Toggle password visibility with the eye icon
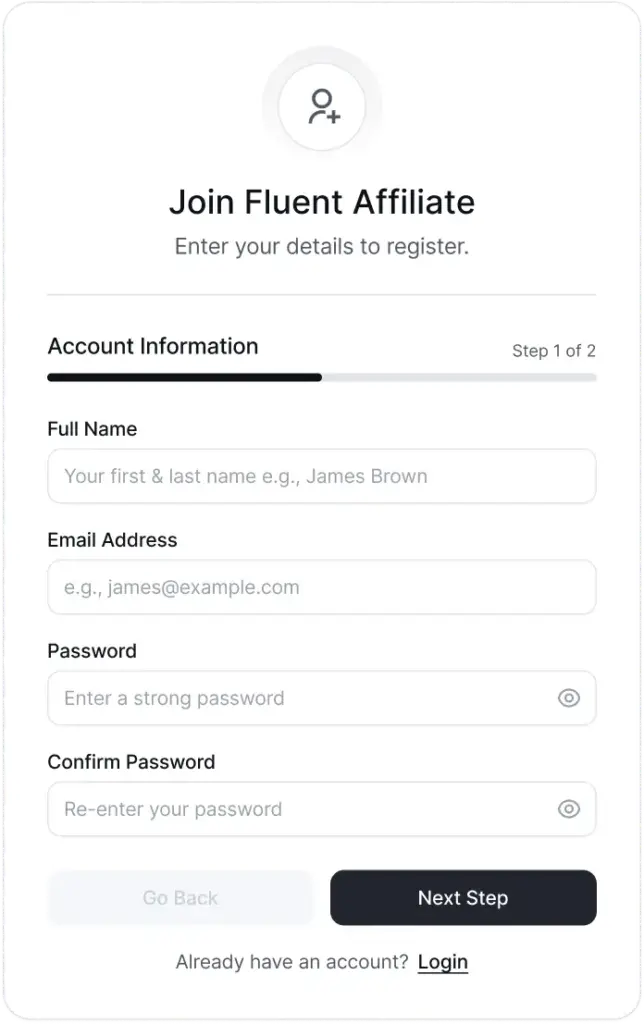 click(568, 698)
